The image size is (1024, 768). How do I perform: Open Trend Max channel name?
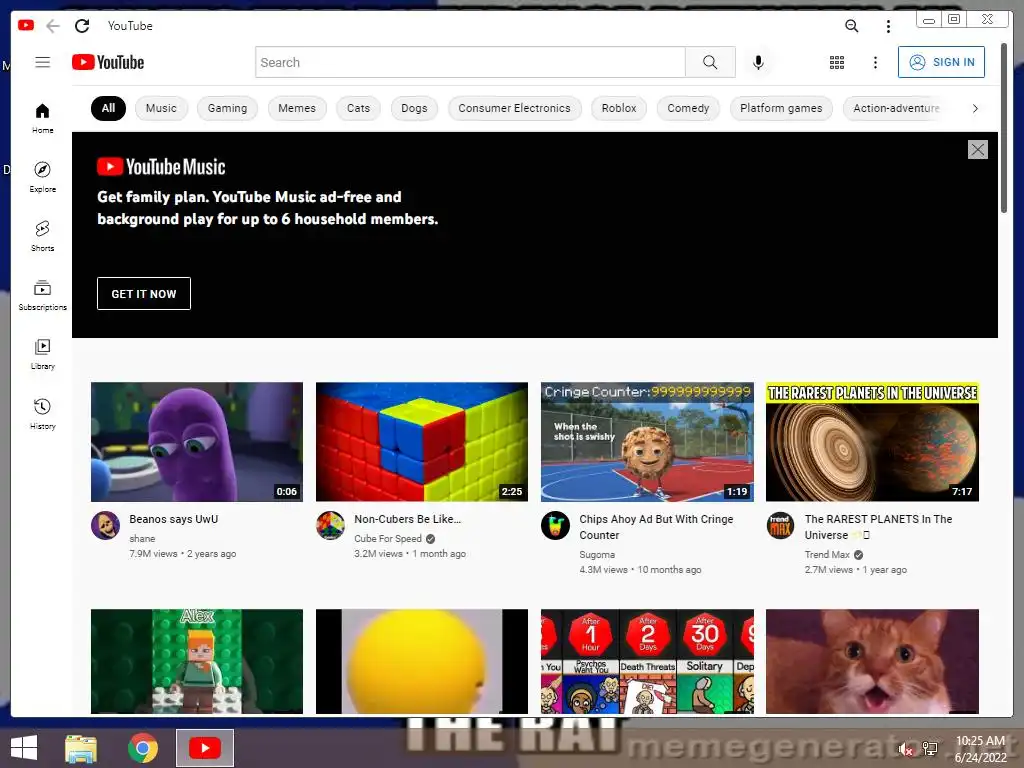coord(827,554)
